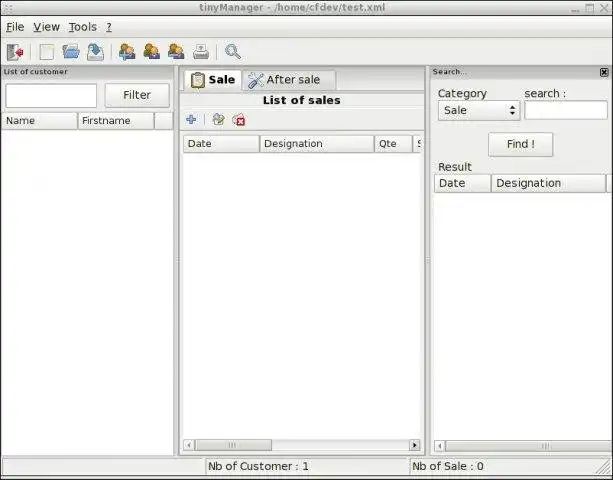The image size is (613, 480).
Task: Focus the search text field
Action: [x=566, y=110]
